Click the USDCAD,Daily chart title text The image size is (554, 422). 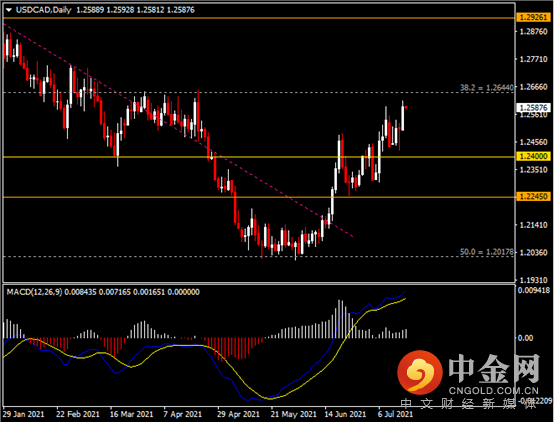coord(43,10)
